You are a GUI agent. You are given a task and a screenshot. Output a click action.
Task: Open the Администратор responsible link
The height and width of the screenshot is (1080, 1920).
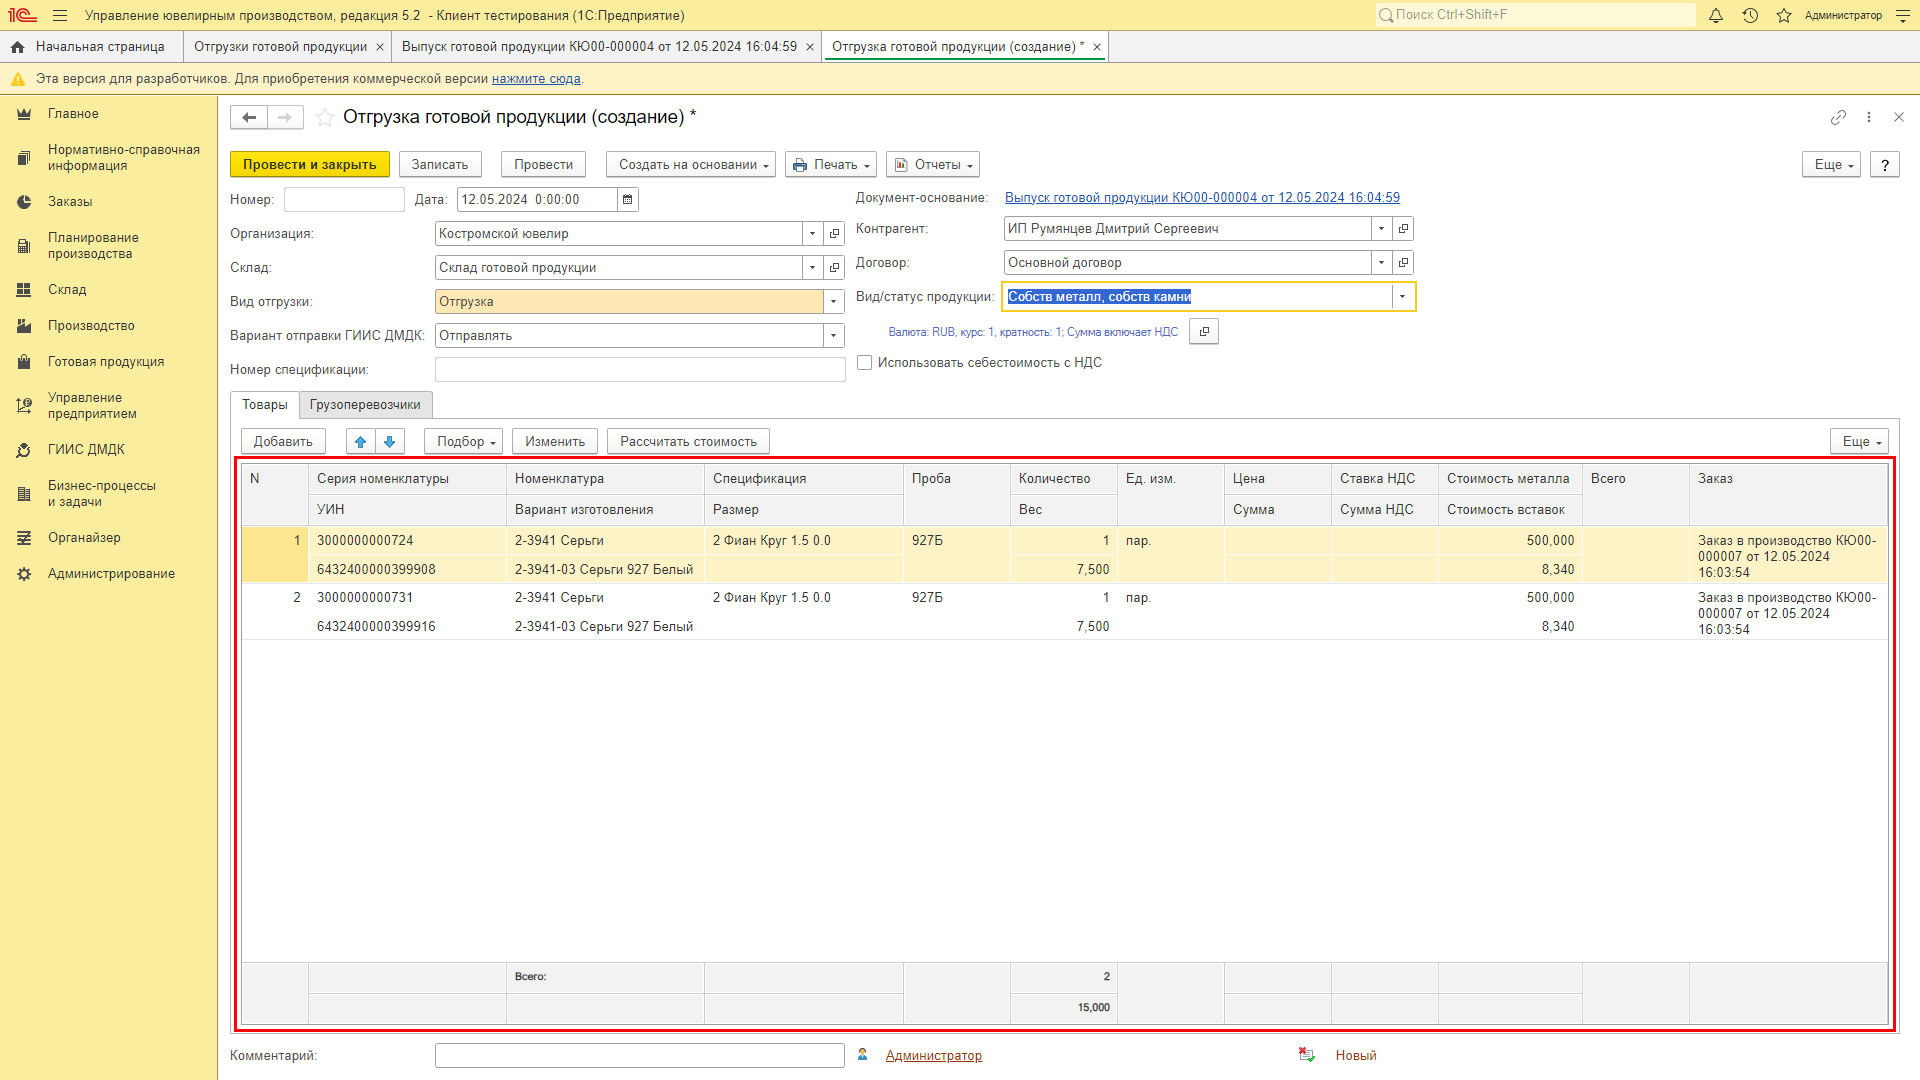pyautogui.click(x=934, y=1056)
